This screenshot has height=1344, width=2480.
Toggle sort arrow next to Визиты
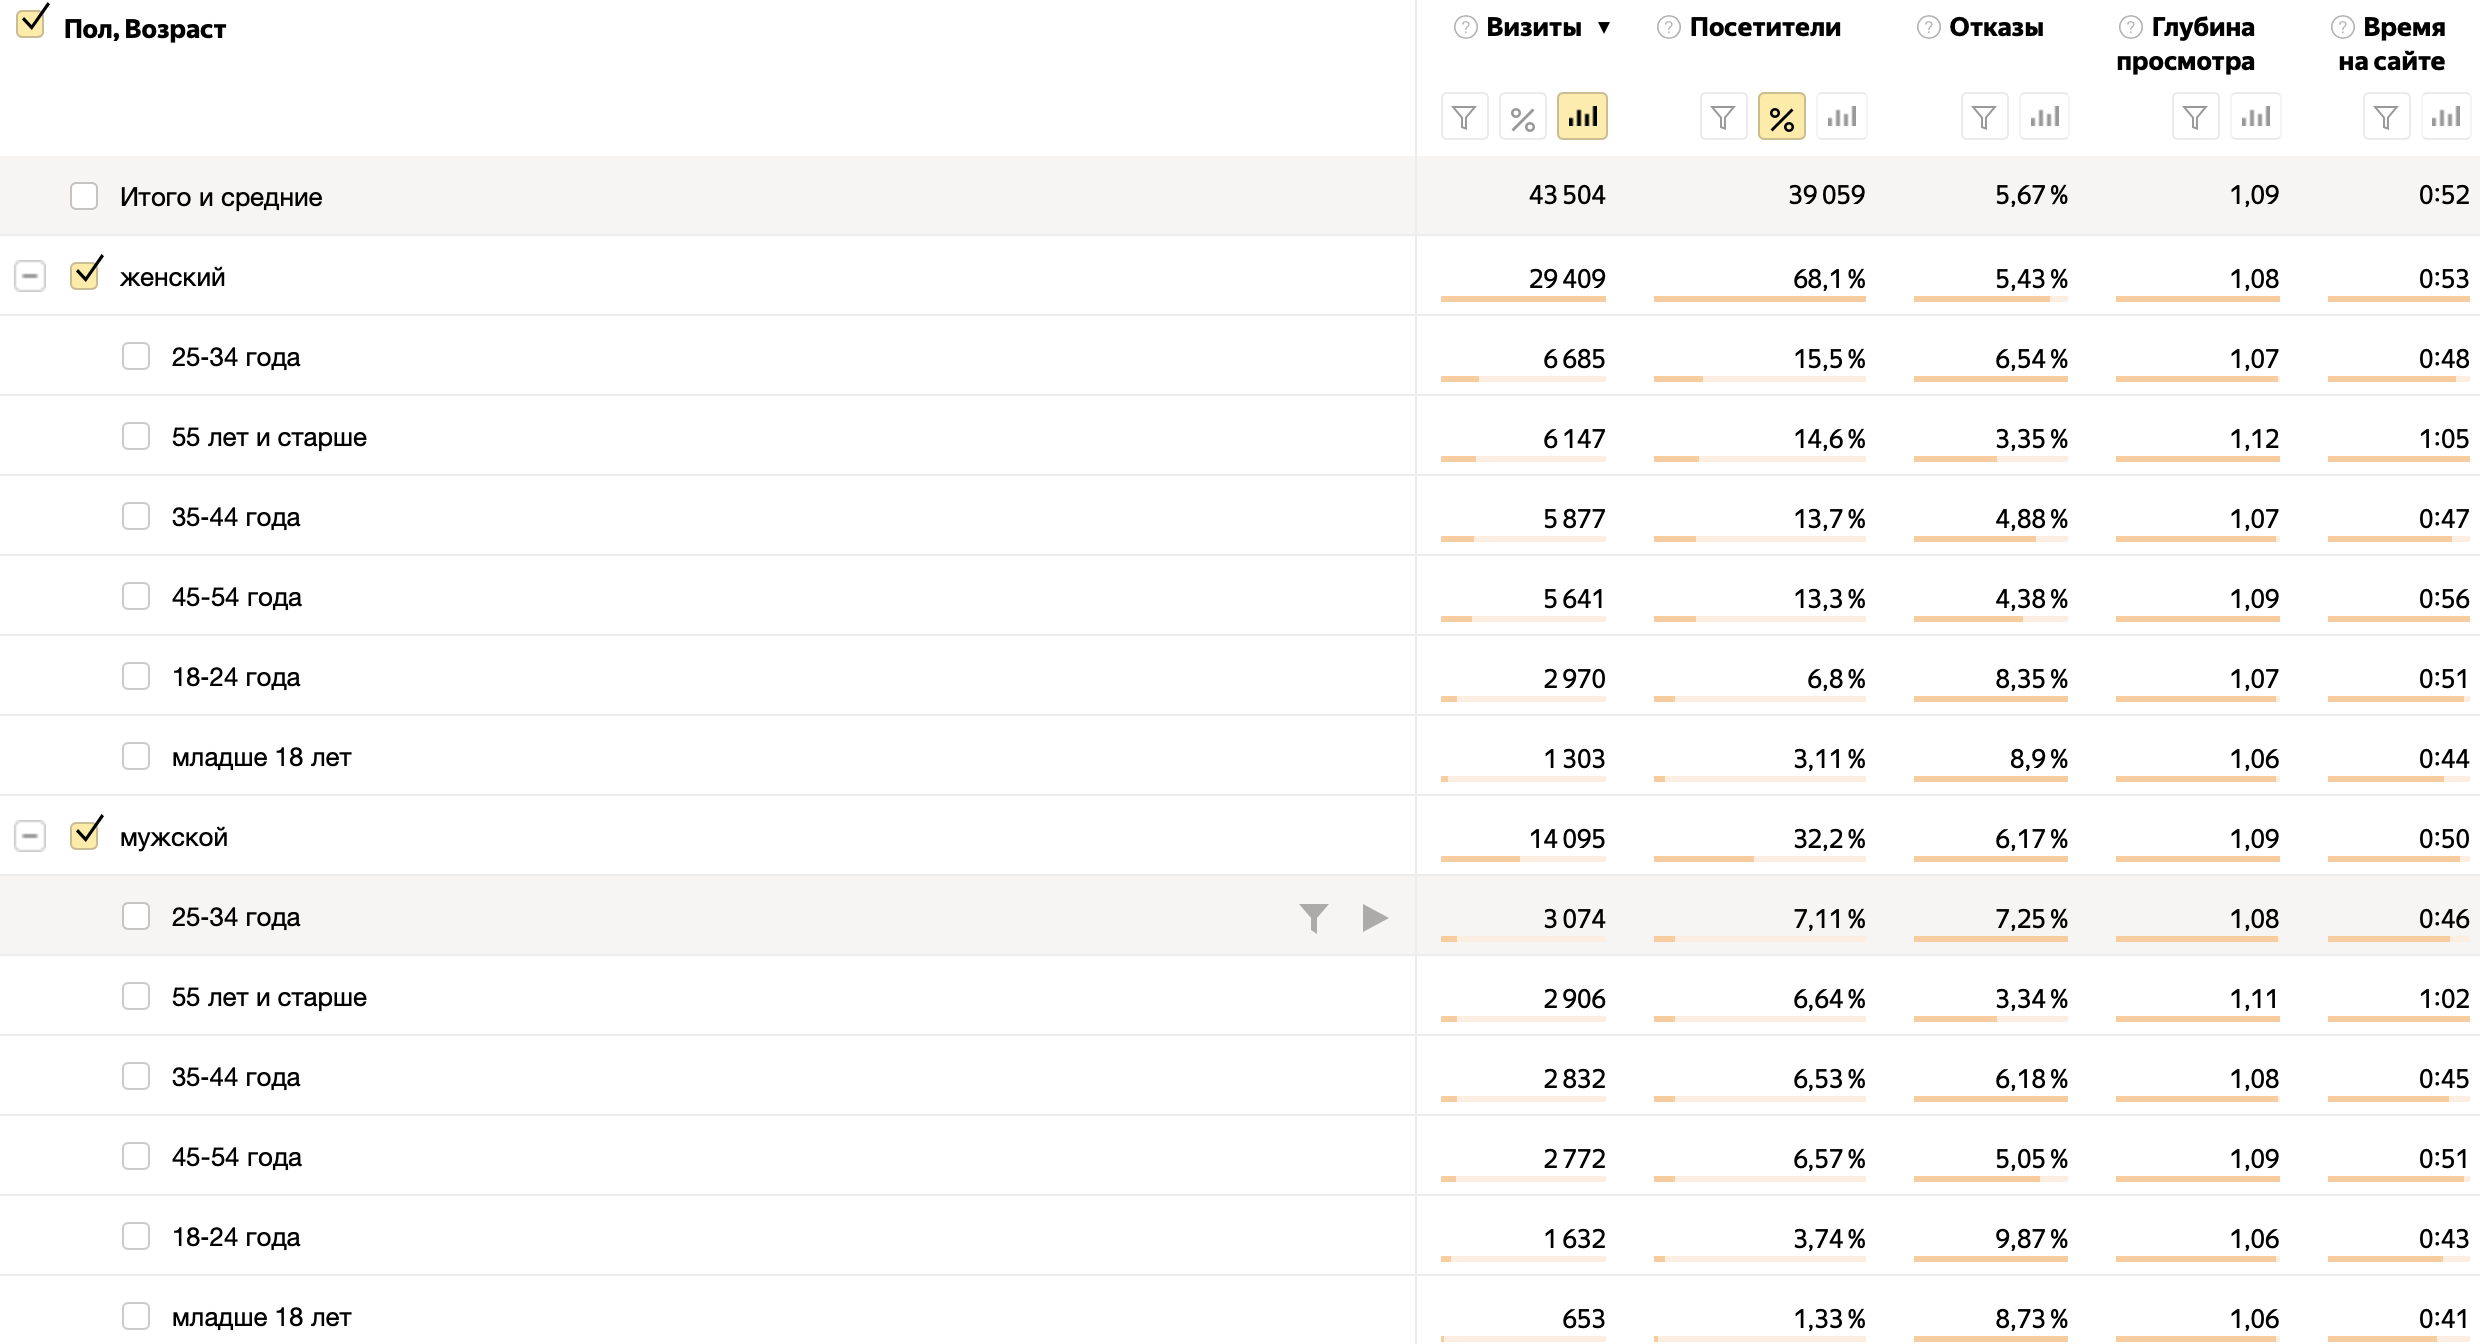click(x=1604, y=28)
